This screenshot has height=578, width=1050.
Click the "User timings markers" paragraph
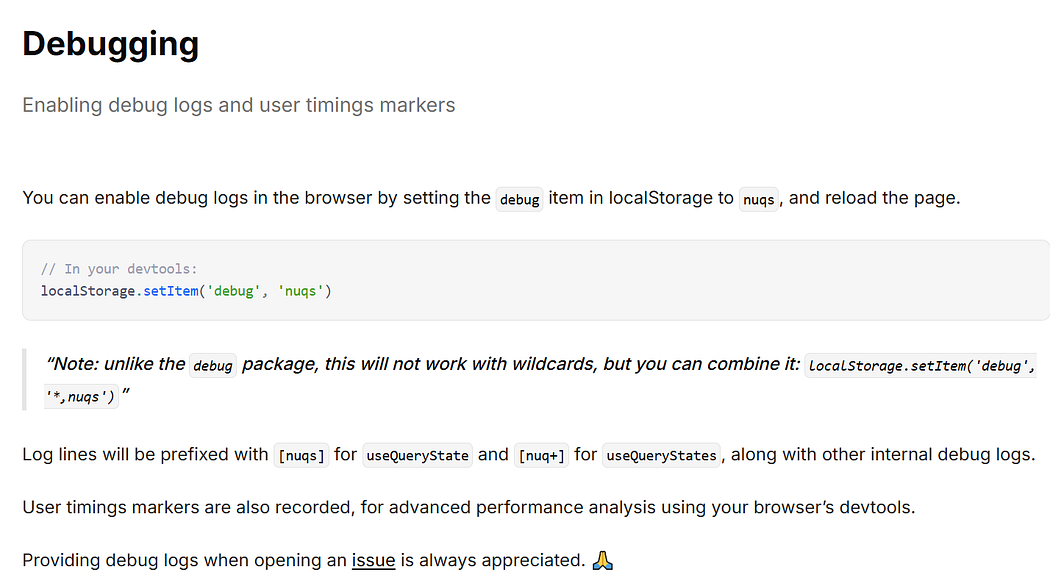click(x=469, y=507)
